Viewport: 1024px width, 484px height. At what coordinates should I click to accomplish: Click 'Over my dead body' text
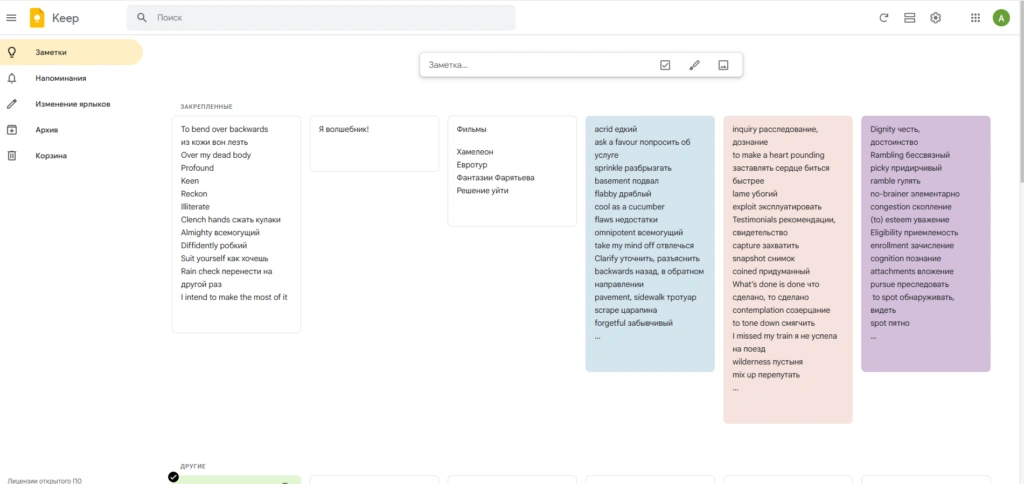[x=216, y=155]
